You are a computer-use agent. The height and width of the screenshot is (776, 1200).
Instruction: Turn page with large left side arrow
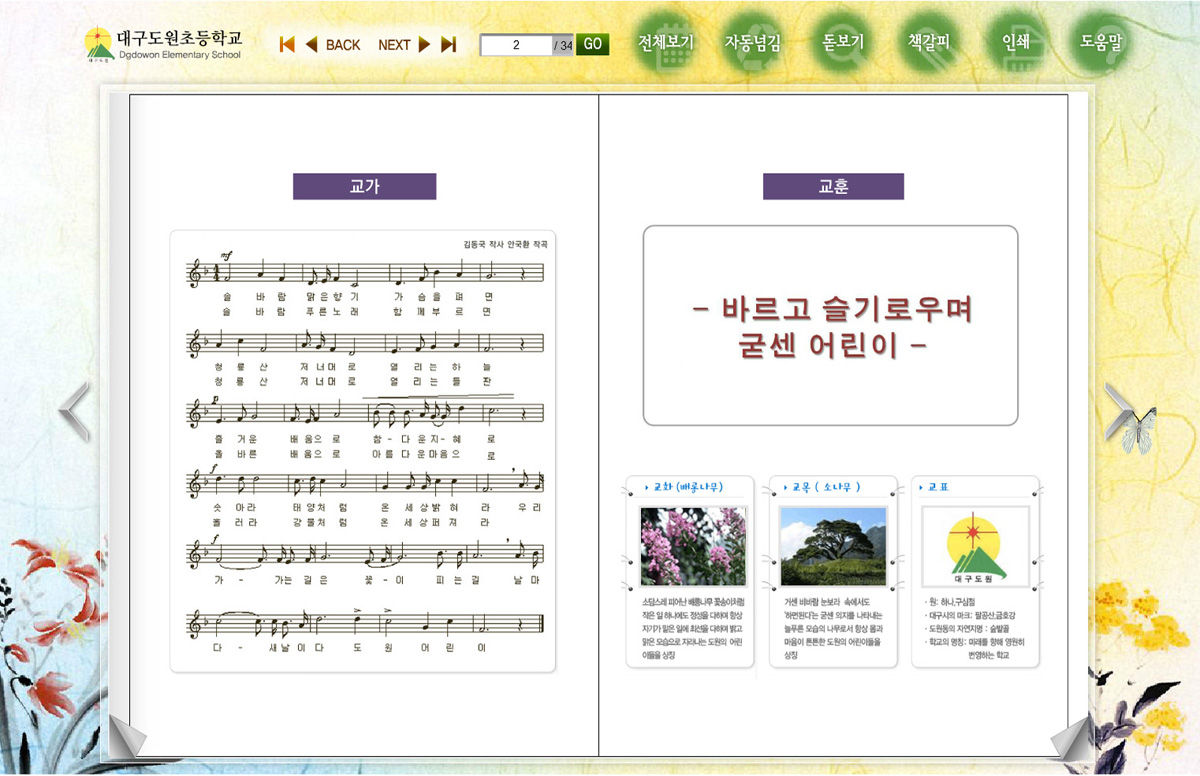[74, 411]
